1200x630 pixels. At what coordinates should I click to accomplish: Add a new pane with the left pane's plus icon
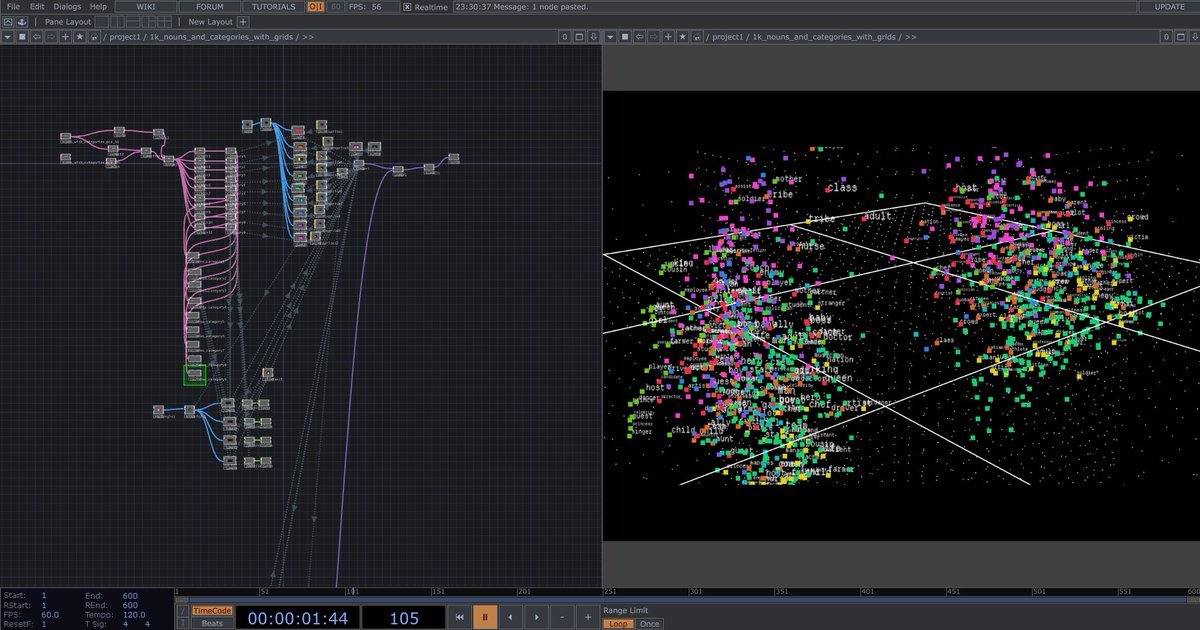pos(66,37)
